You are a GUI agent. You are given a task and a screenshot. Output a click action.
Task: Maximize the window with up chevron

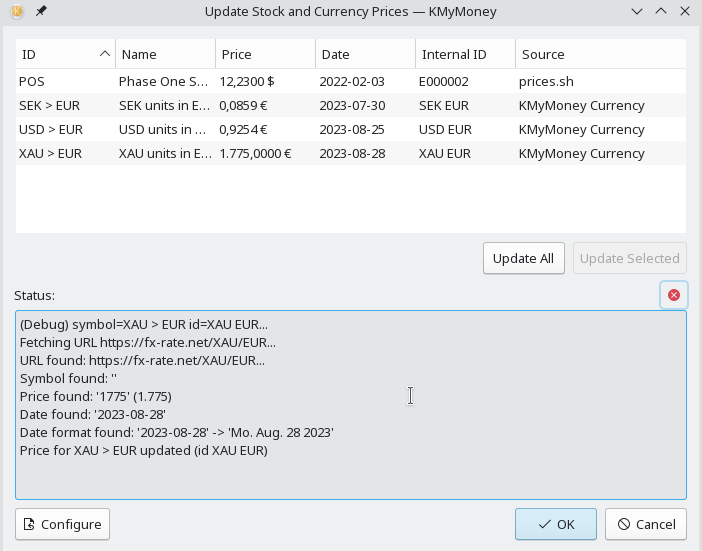pos(661,11)
